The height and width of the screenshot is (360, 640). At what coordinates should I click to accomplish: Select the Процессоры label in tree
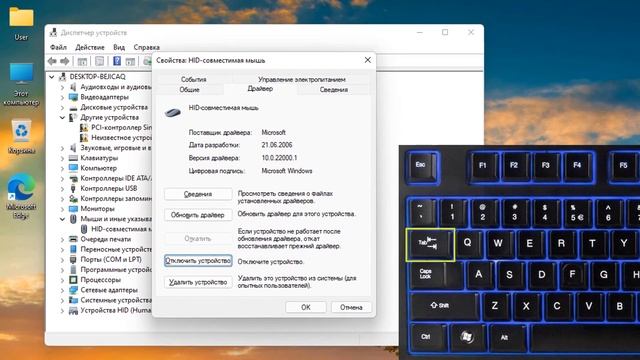point(100,280)
